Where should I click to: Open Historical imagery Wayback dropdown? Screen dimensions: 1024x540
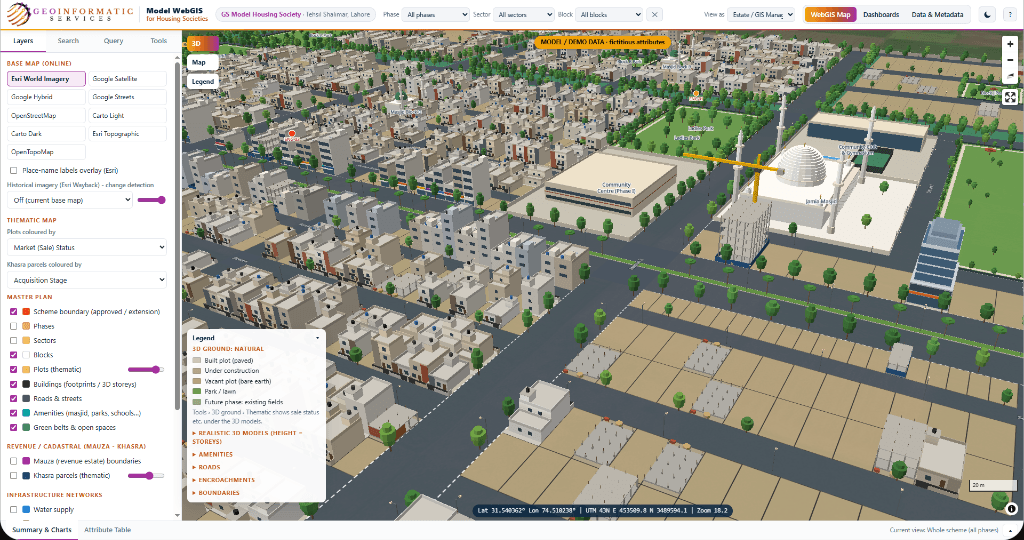coord(70,200)
